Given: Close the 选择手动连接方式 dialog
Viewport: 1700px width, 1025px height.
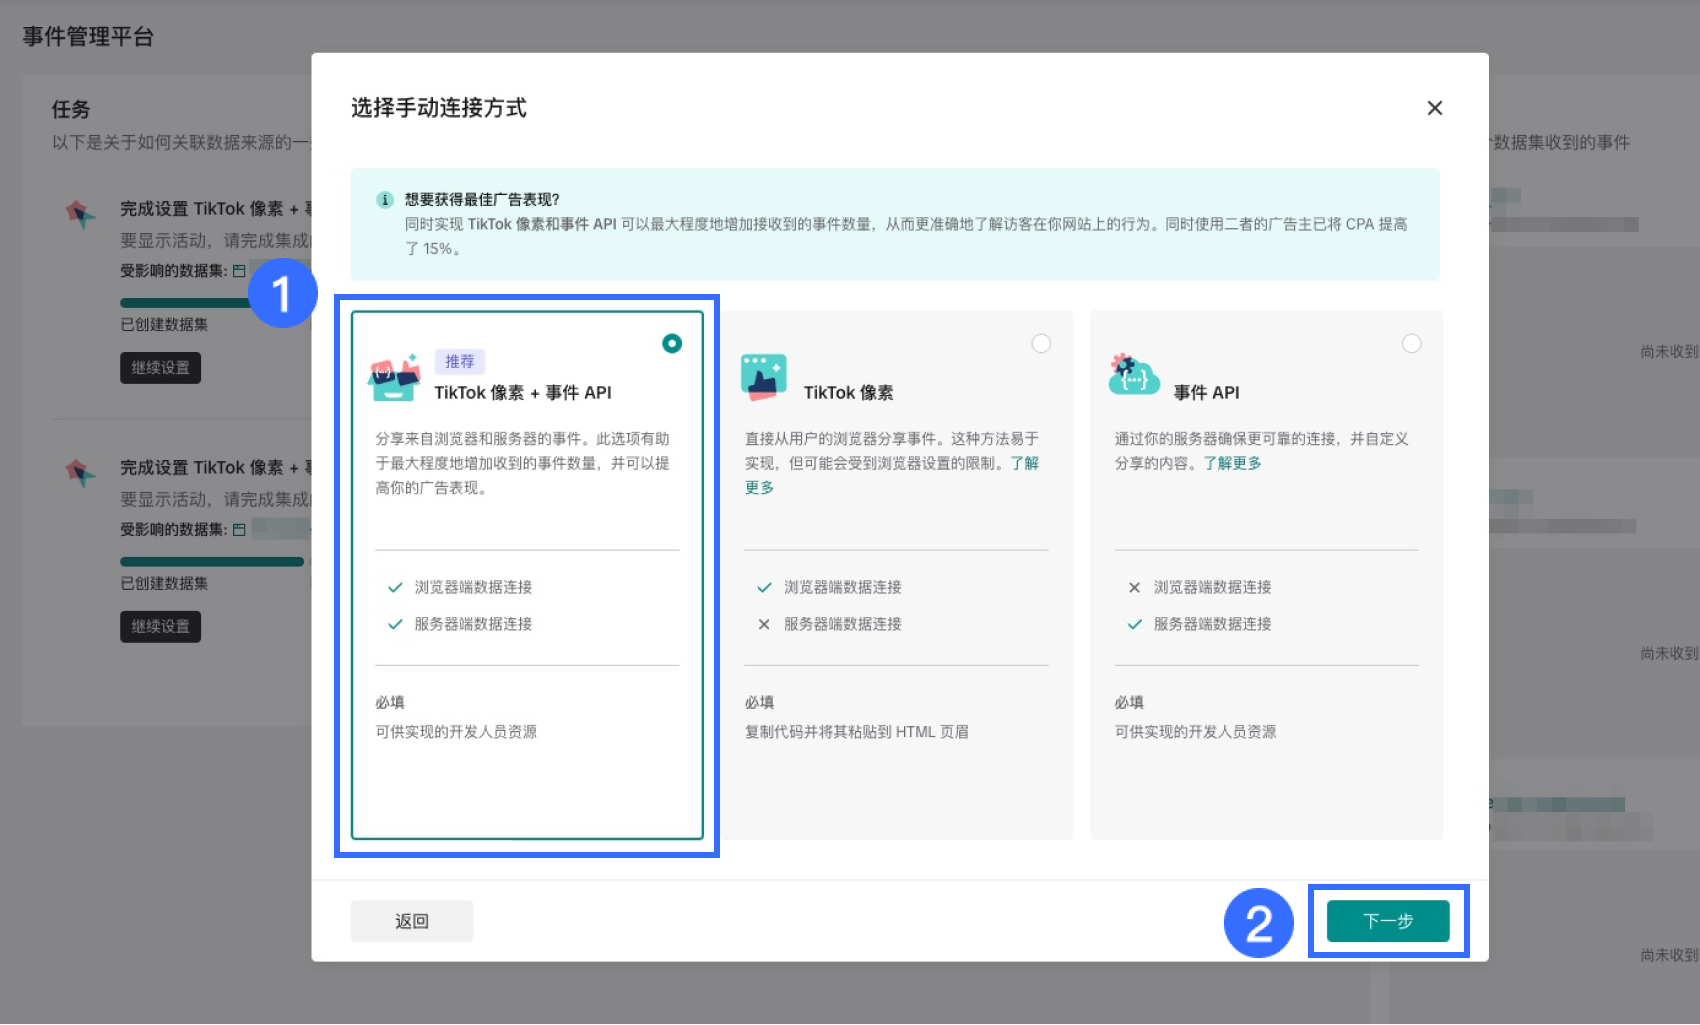Looking at the screenshot, I should click(x=1435, y=108).
